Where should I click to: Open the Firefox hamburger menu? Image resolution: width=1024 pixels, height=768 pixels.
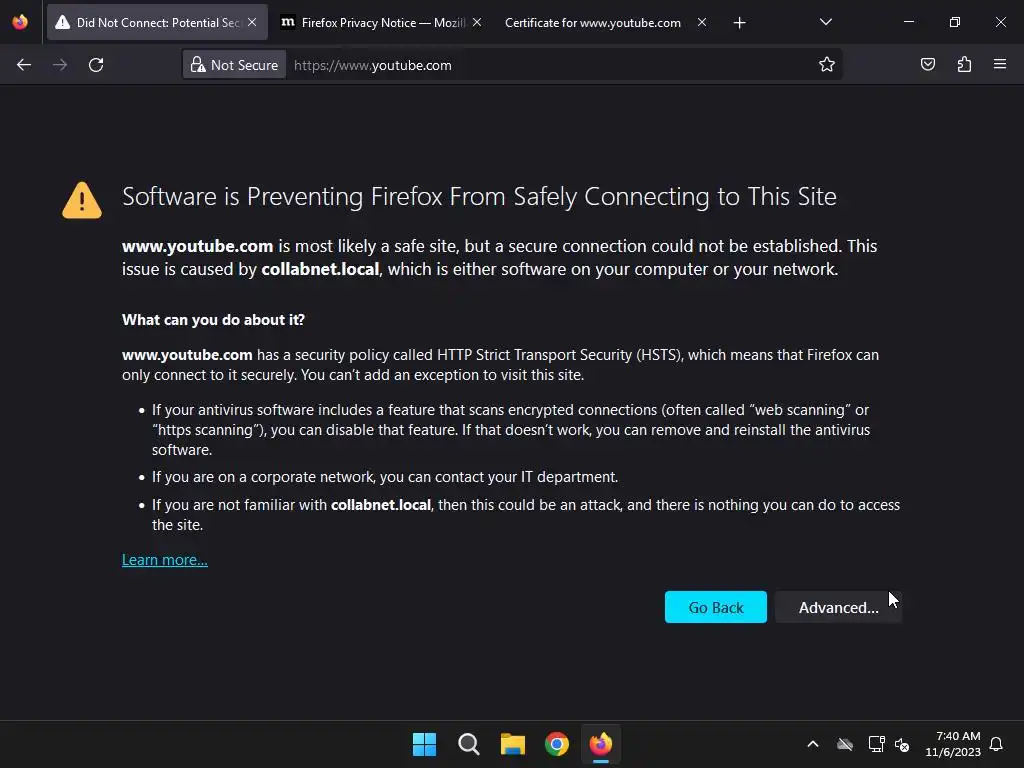click(x=1000, y=64)
